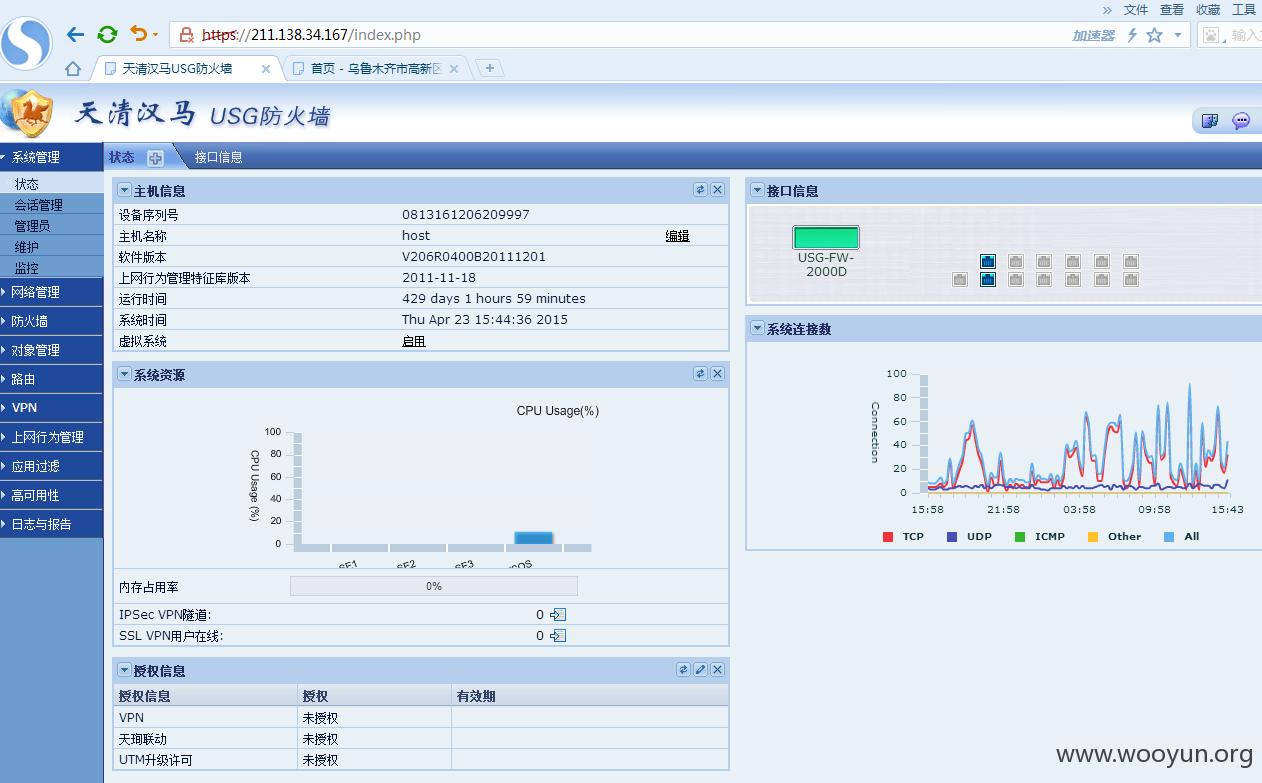Open the browser history dropdown arrow
Viewport: 1262px width, 783px height.
pyautogui.click(x=154, y=36)
